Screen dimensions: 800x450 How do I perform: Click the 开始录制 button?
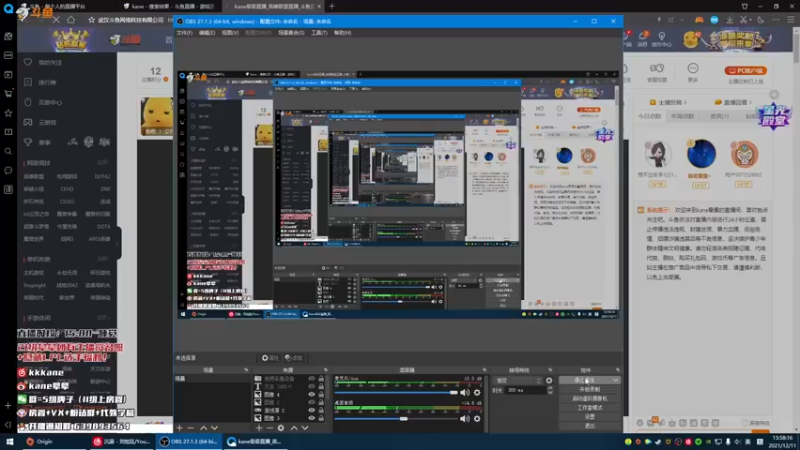[x=589, y=389]
